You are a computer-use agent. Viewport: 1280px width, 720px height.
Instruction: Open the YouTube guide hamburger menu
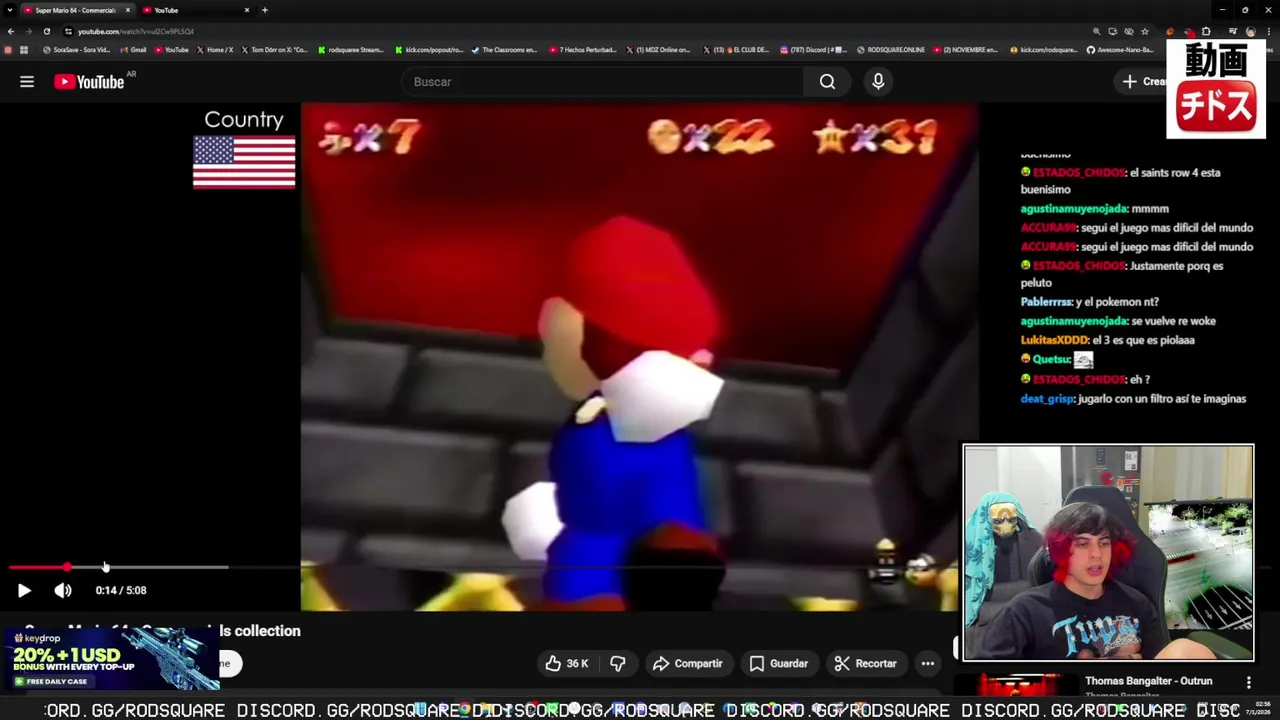pos(27,82)
